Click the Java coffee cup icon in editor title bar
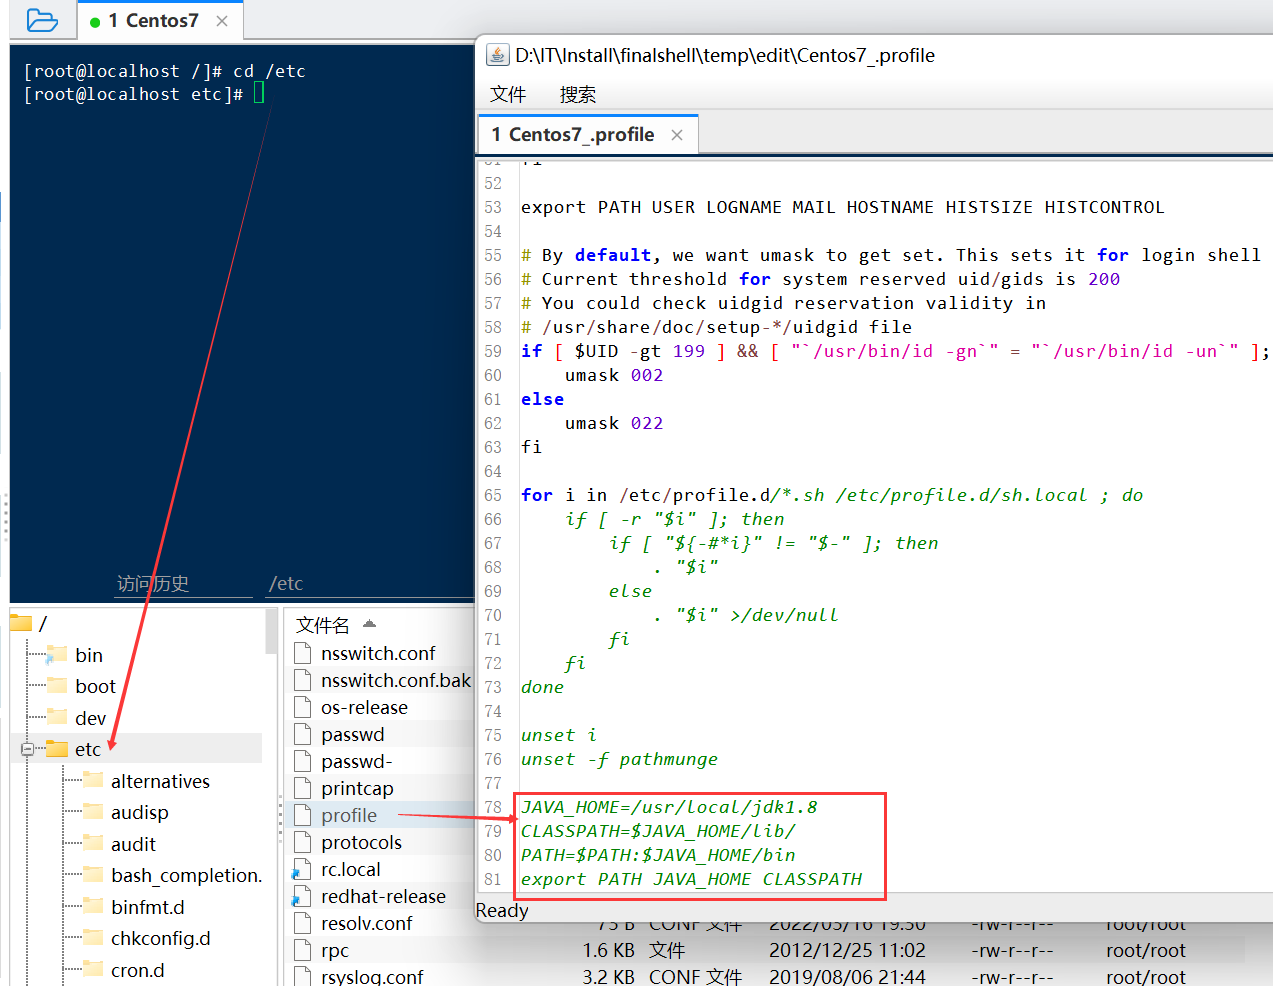This screenshot has width=1273, height=986. (497, 55)
